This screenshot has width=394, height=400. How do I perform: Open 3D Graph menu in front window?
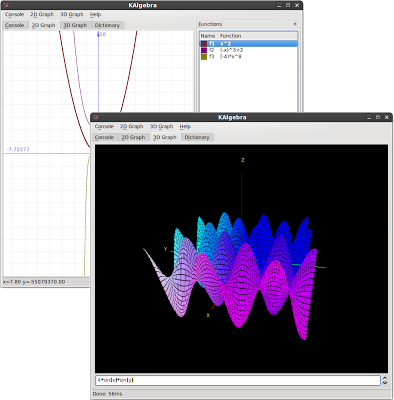click(x=161, y=126)
